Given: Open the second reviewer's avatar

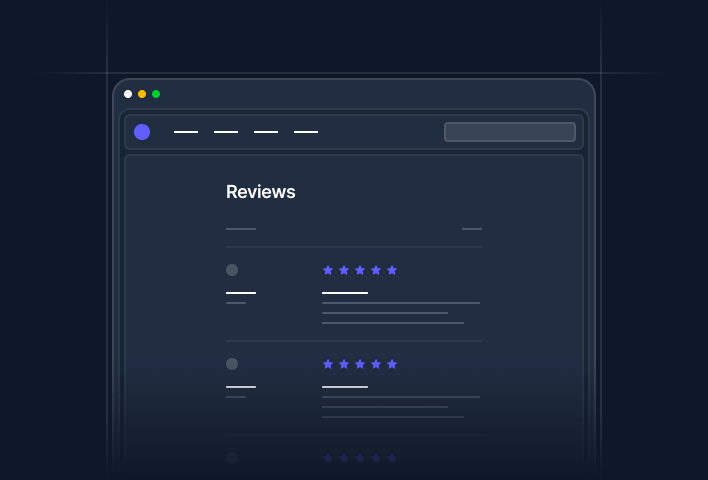Looking at the screenshot, I should (x=232, y=364).
